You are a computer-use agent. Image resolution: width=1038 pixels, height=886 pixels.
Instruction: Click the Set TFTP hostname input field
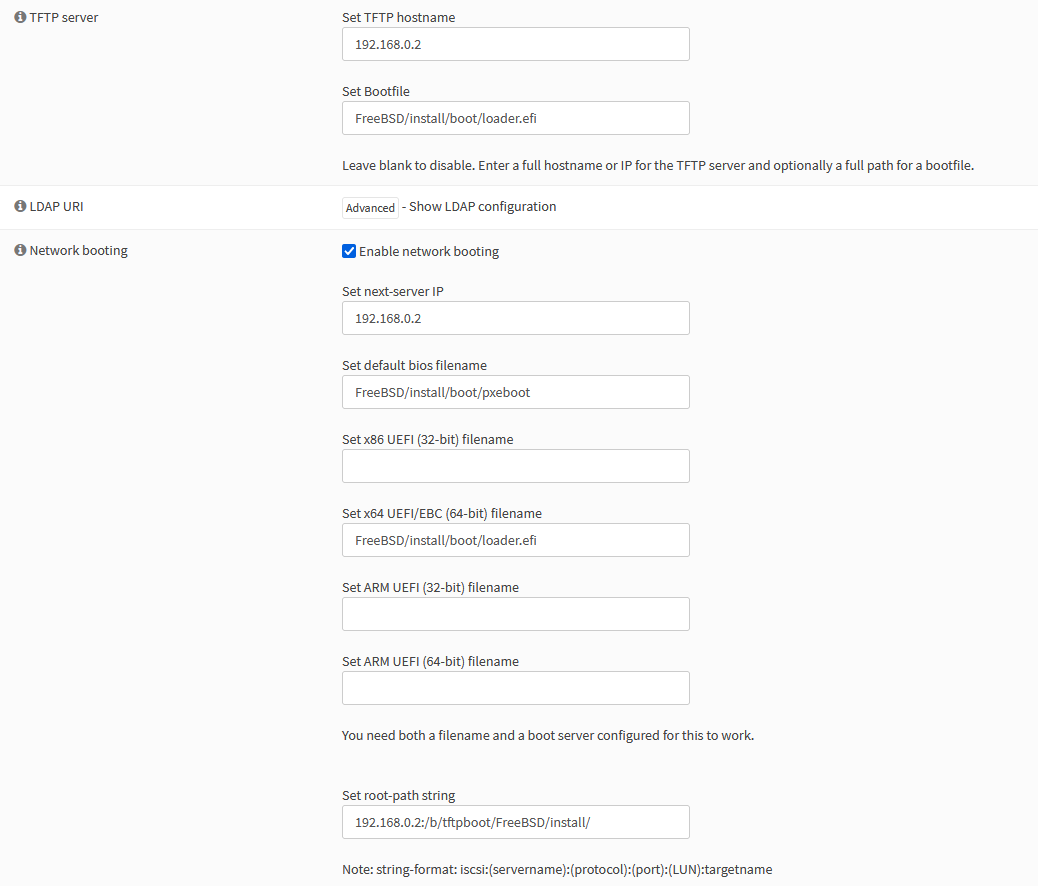click(515, 44)
